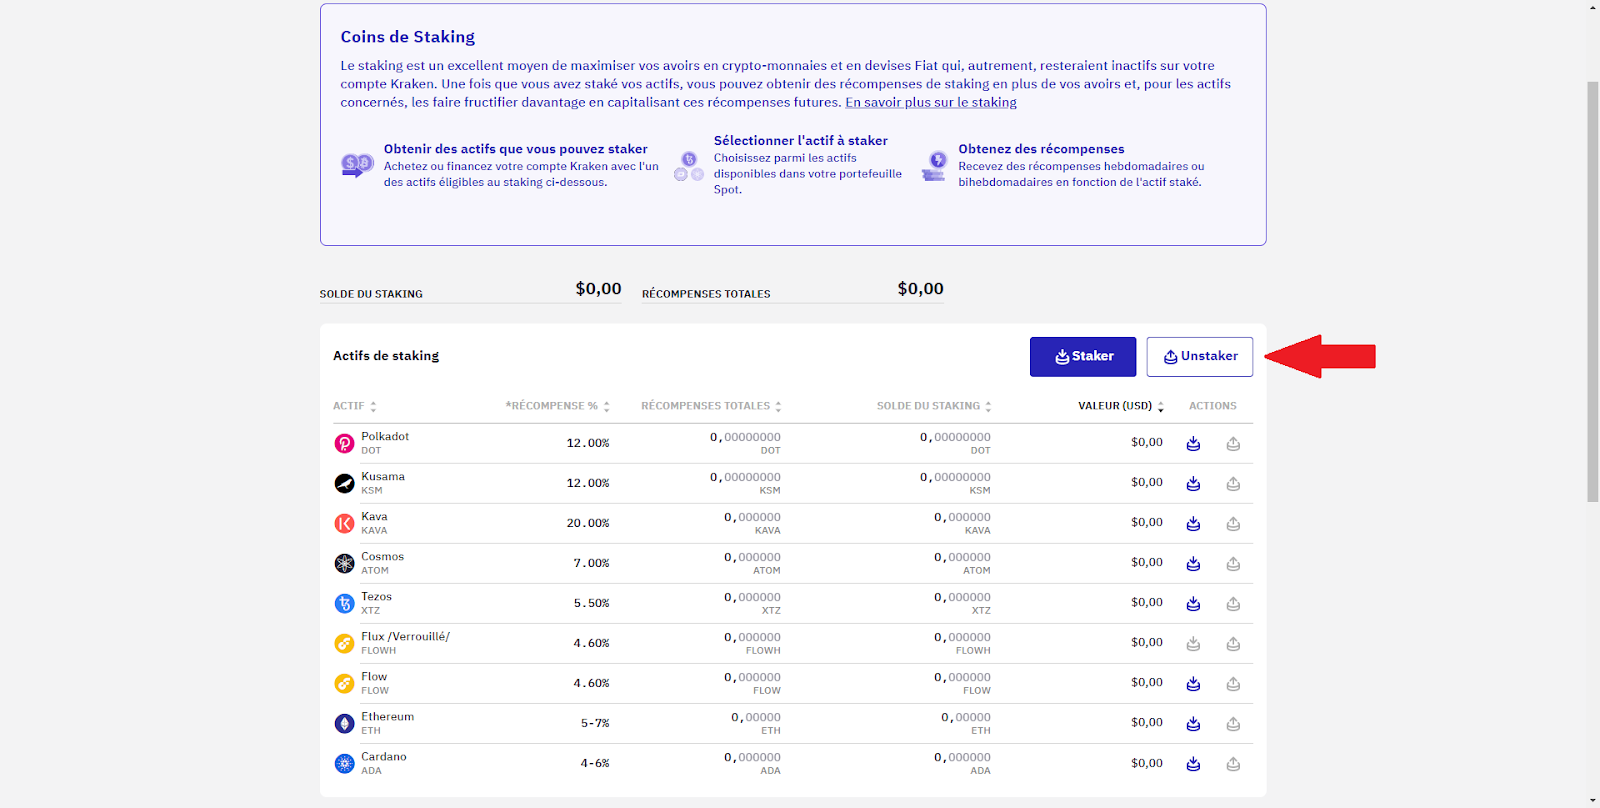
Task: Click the Unstaker button
Action: click(x=1200, y=356)
